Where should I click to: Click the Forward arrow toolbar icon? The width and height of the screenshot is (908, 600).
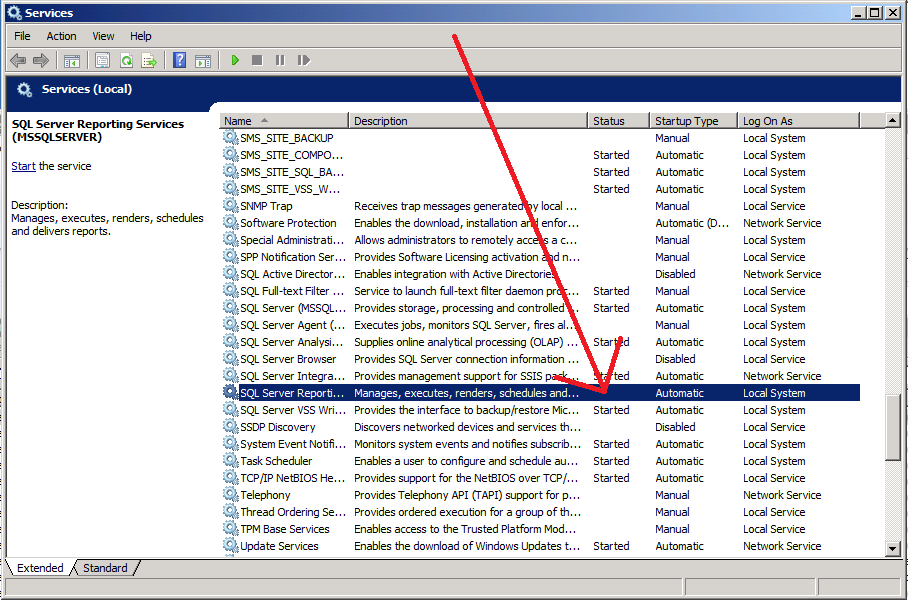click(x=41, y=60)
